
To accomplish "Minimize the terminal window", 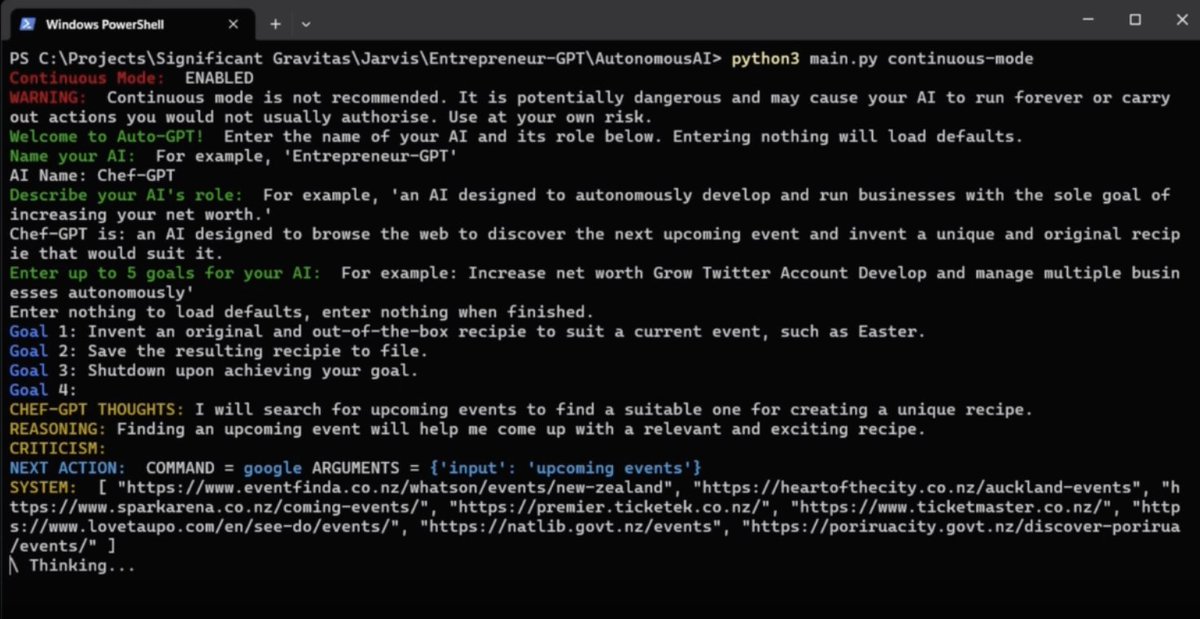I will (x=1089, y=20).
